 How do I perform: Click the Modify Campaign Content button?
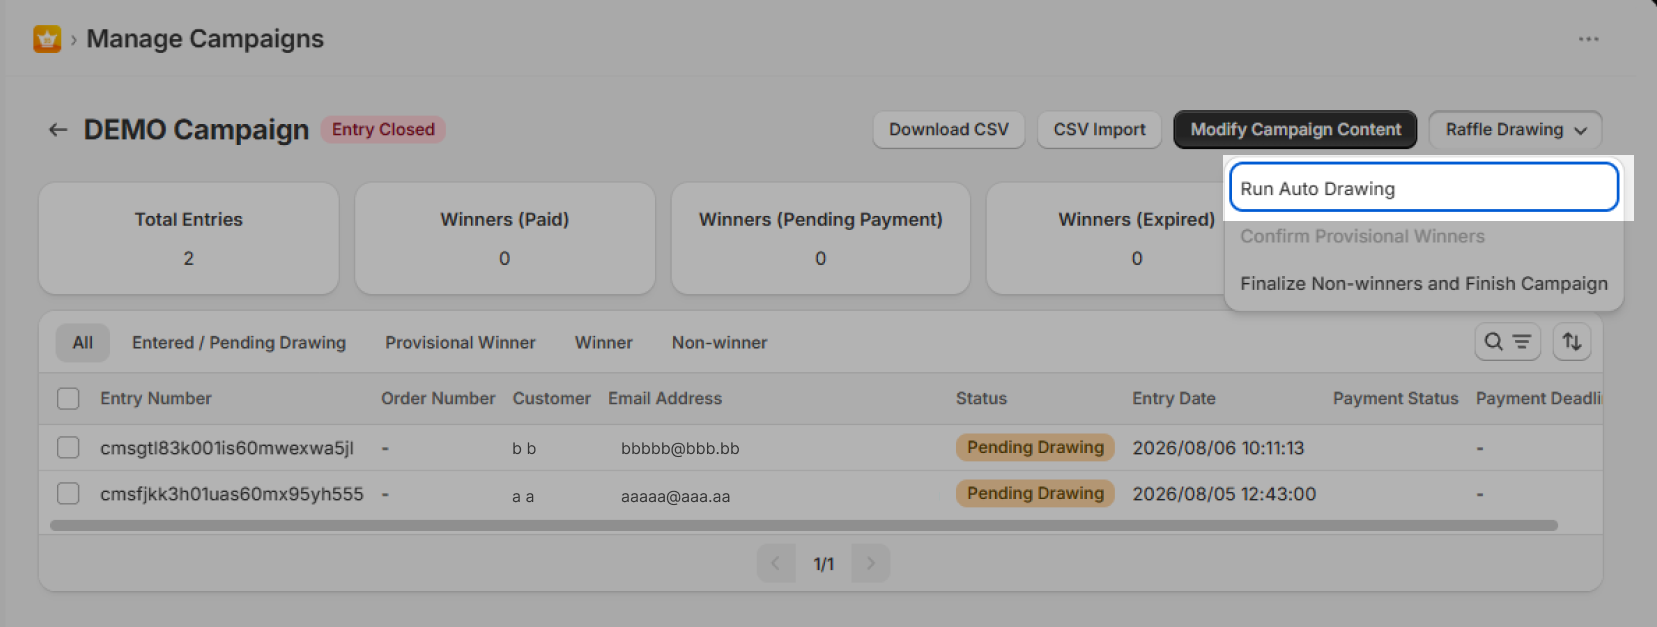pos(1295,130)
